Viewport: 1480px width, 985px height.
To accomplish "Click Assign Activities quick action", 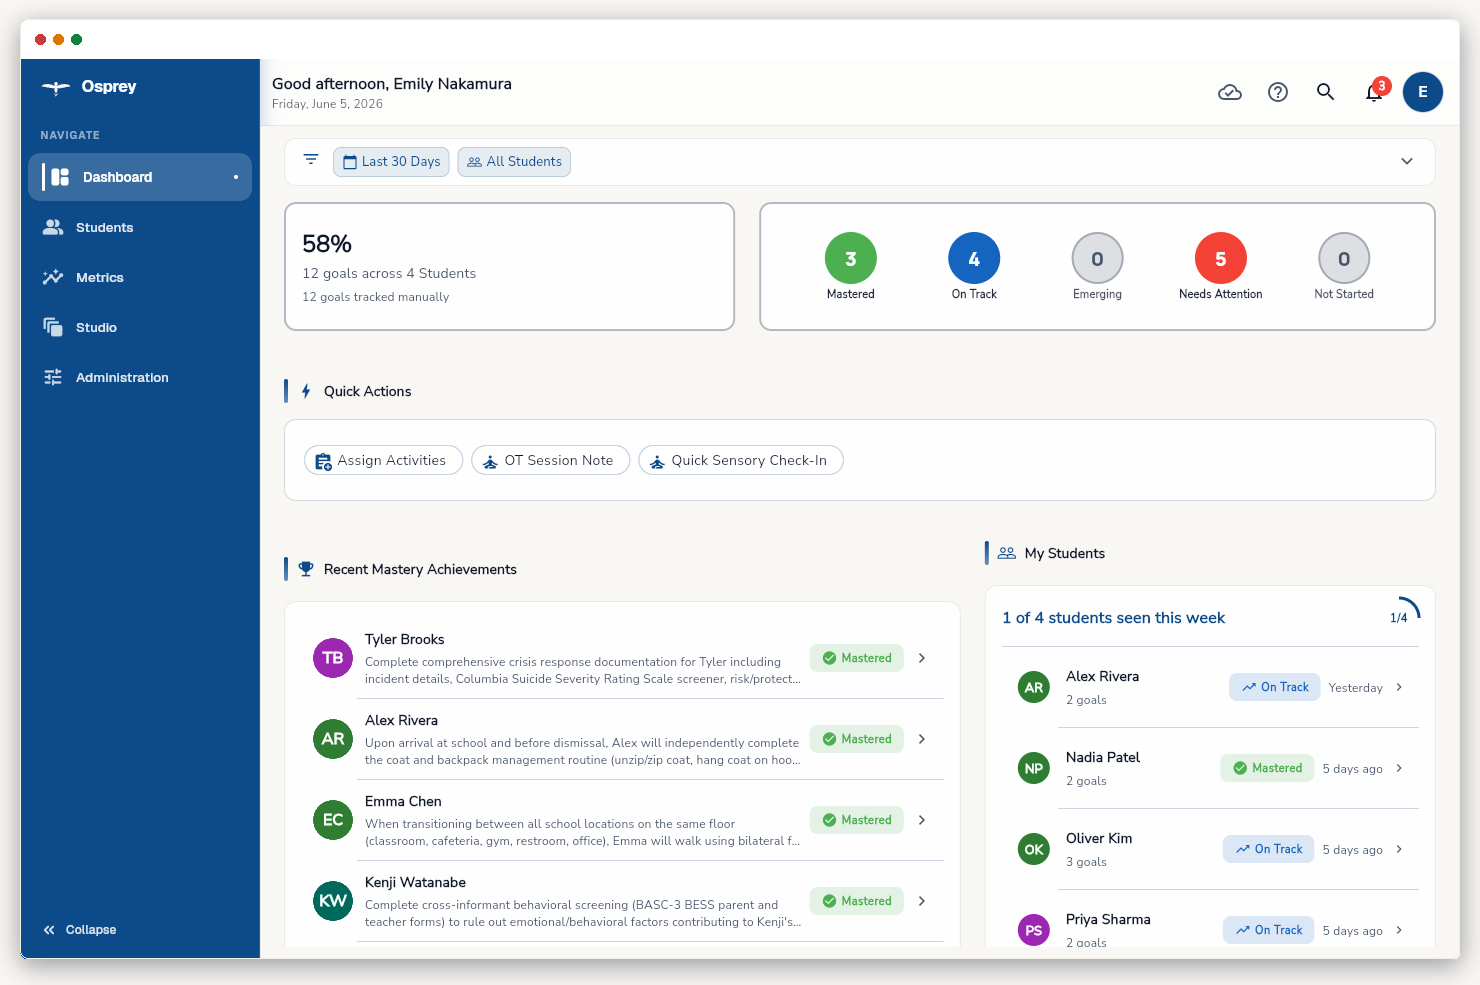I will pyautogui.click(x=383, y=460).
